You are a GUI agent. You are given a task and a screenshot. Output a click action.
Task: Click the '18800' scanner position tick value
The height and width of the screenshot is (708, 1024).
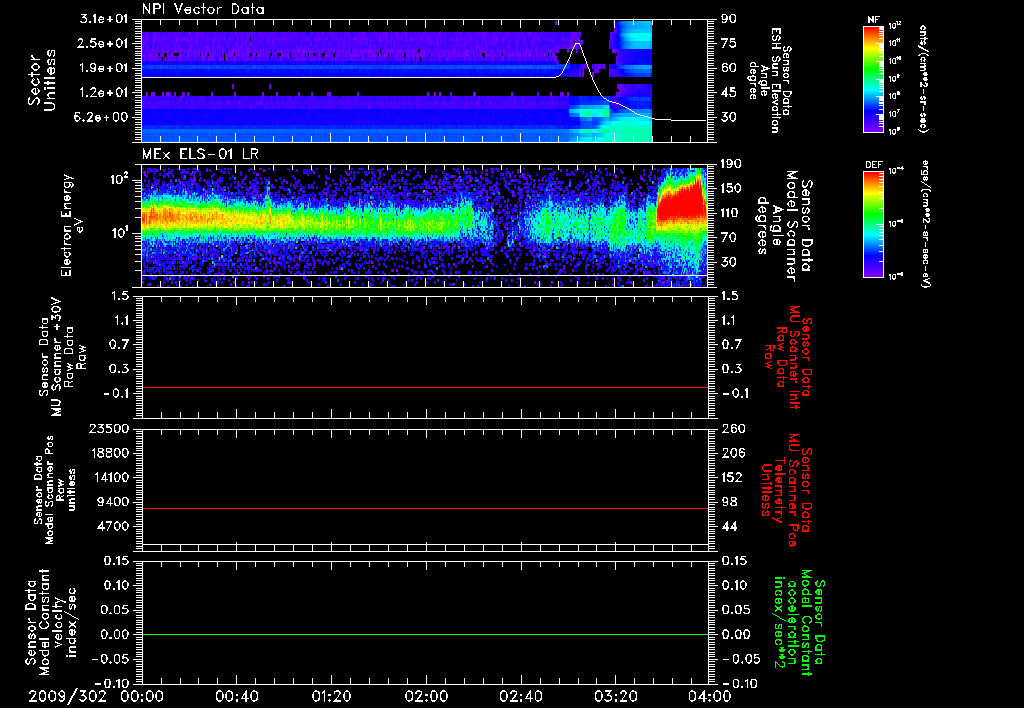tap(109, 453)
